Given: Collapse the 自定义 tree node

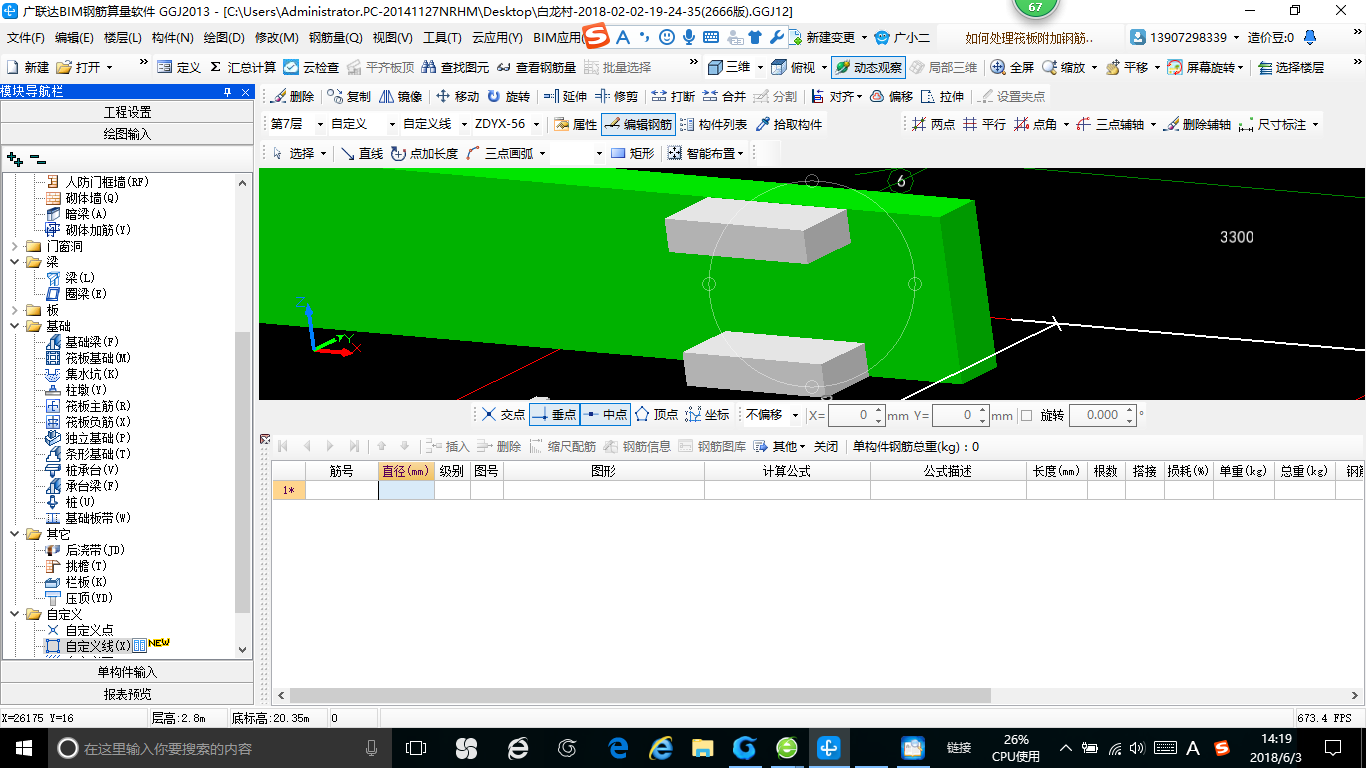Looking at the screenshot, I should [x=15, y=614].
